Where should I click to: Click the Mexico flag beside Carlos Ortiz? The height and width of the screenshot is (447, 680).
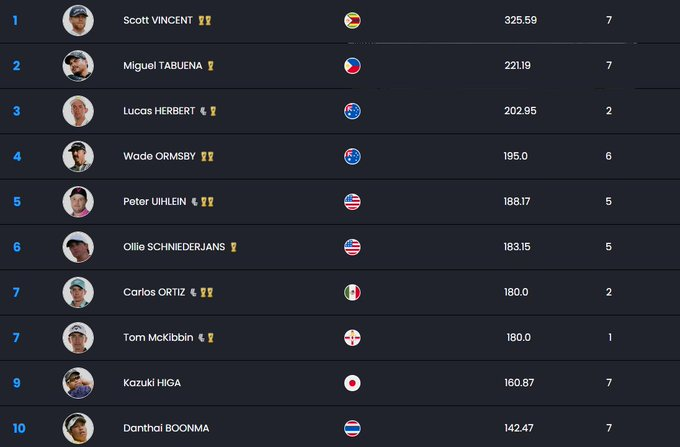[x=352, y=292]
